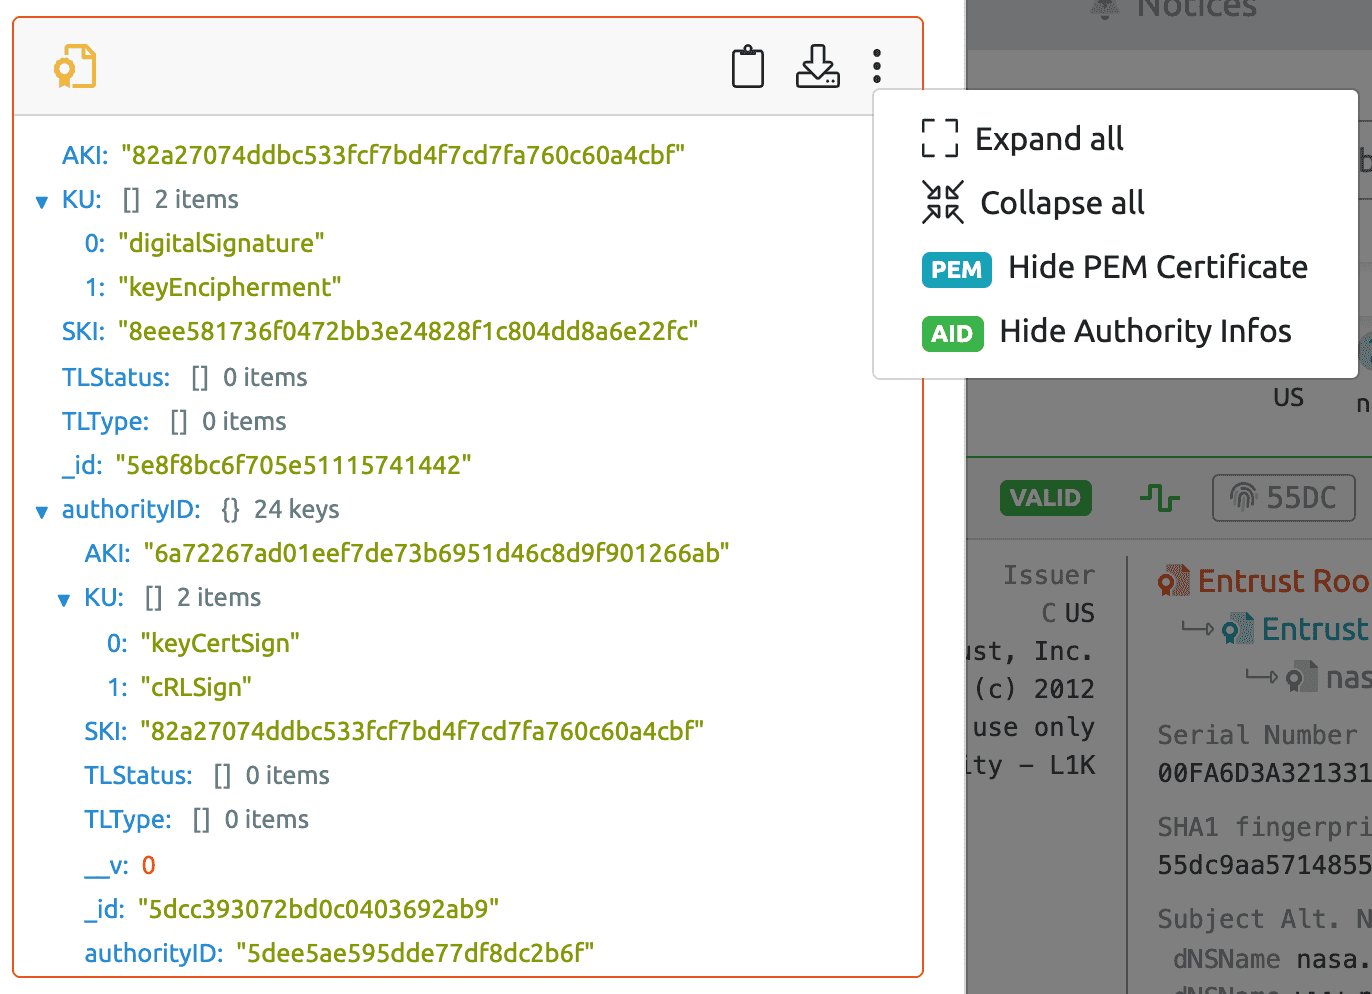Click the 55DC fingerprint badge
The width and height of the screenshot is (1372, 994).
pos(1283,497)
